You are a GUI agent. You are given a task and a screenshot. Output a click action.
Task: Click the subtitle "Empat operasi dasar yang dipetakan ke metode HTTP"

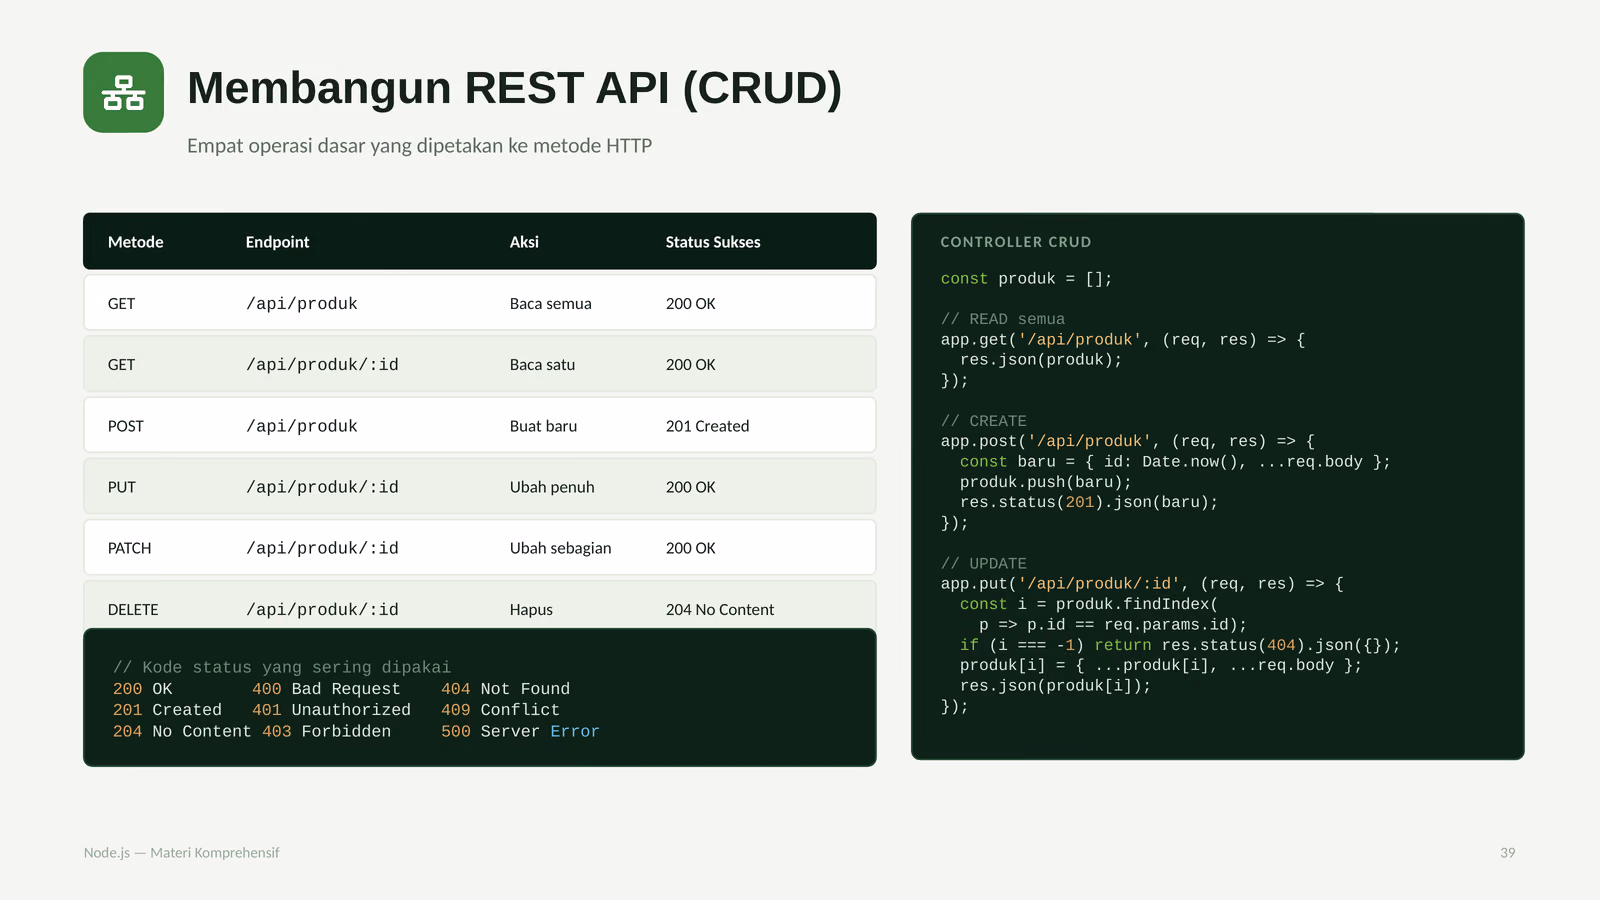tap(419, 146)
